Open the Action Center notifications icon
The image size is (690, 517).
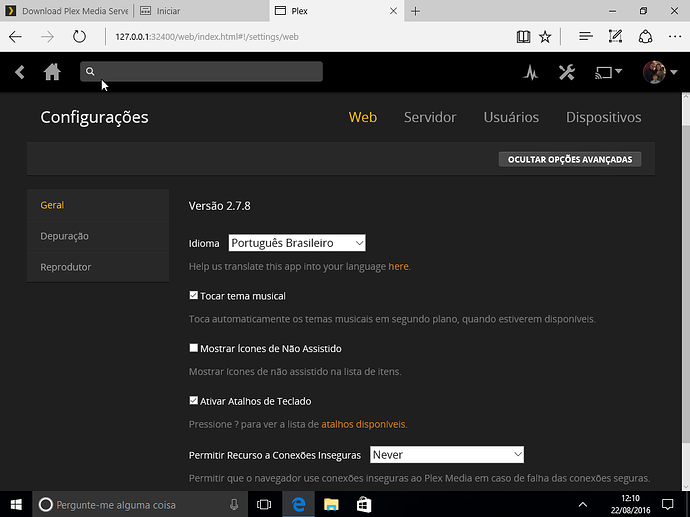tap(668, 505)
